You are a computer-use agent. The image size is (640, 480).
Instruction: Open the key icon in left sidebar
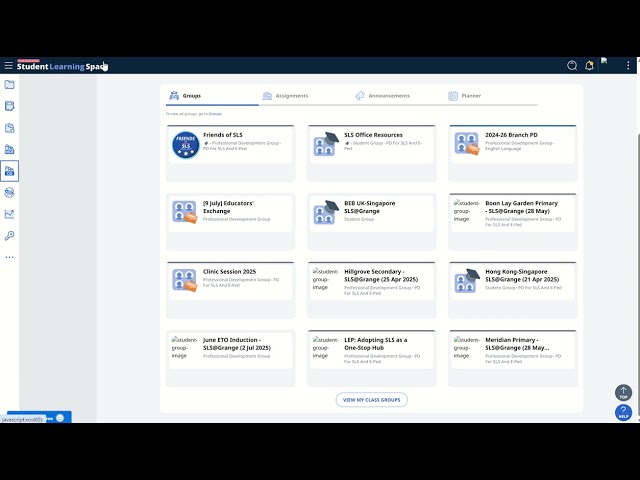coord(9,236)
